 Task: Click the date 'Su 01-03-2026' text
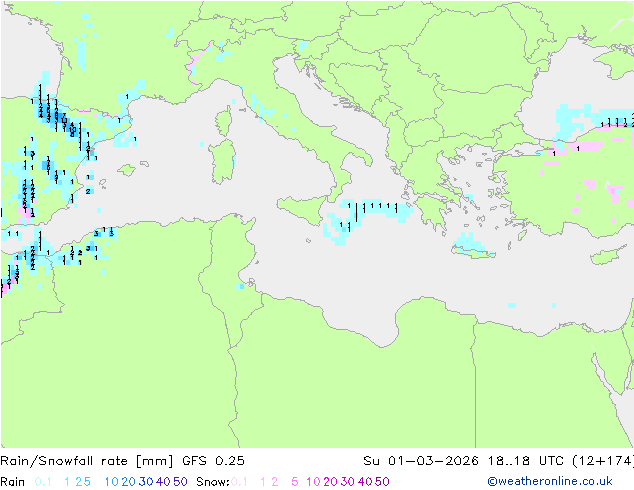(421, 461)
